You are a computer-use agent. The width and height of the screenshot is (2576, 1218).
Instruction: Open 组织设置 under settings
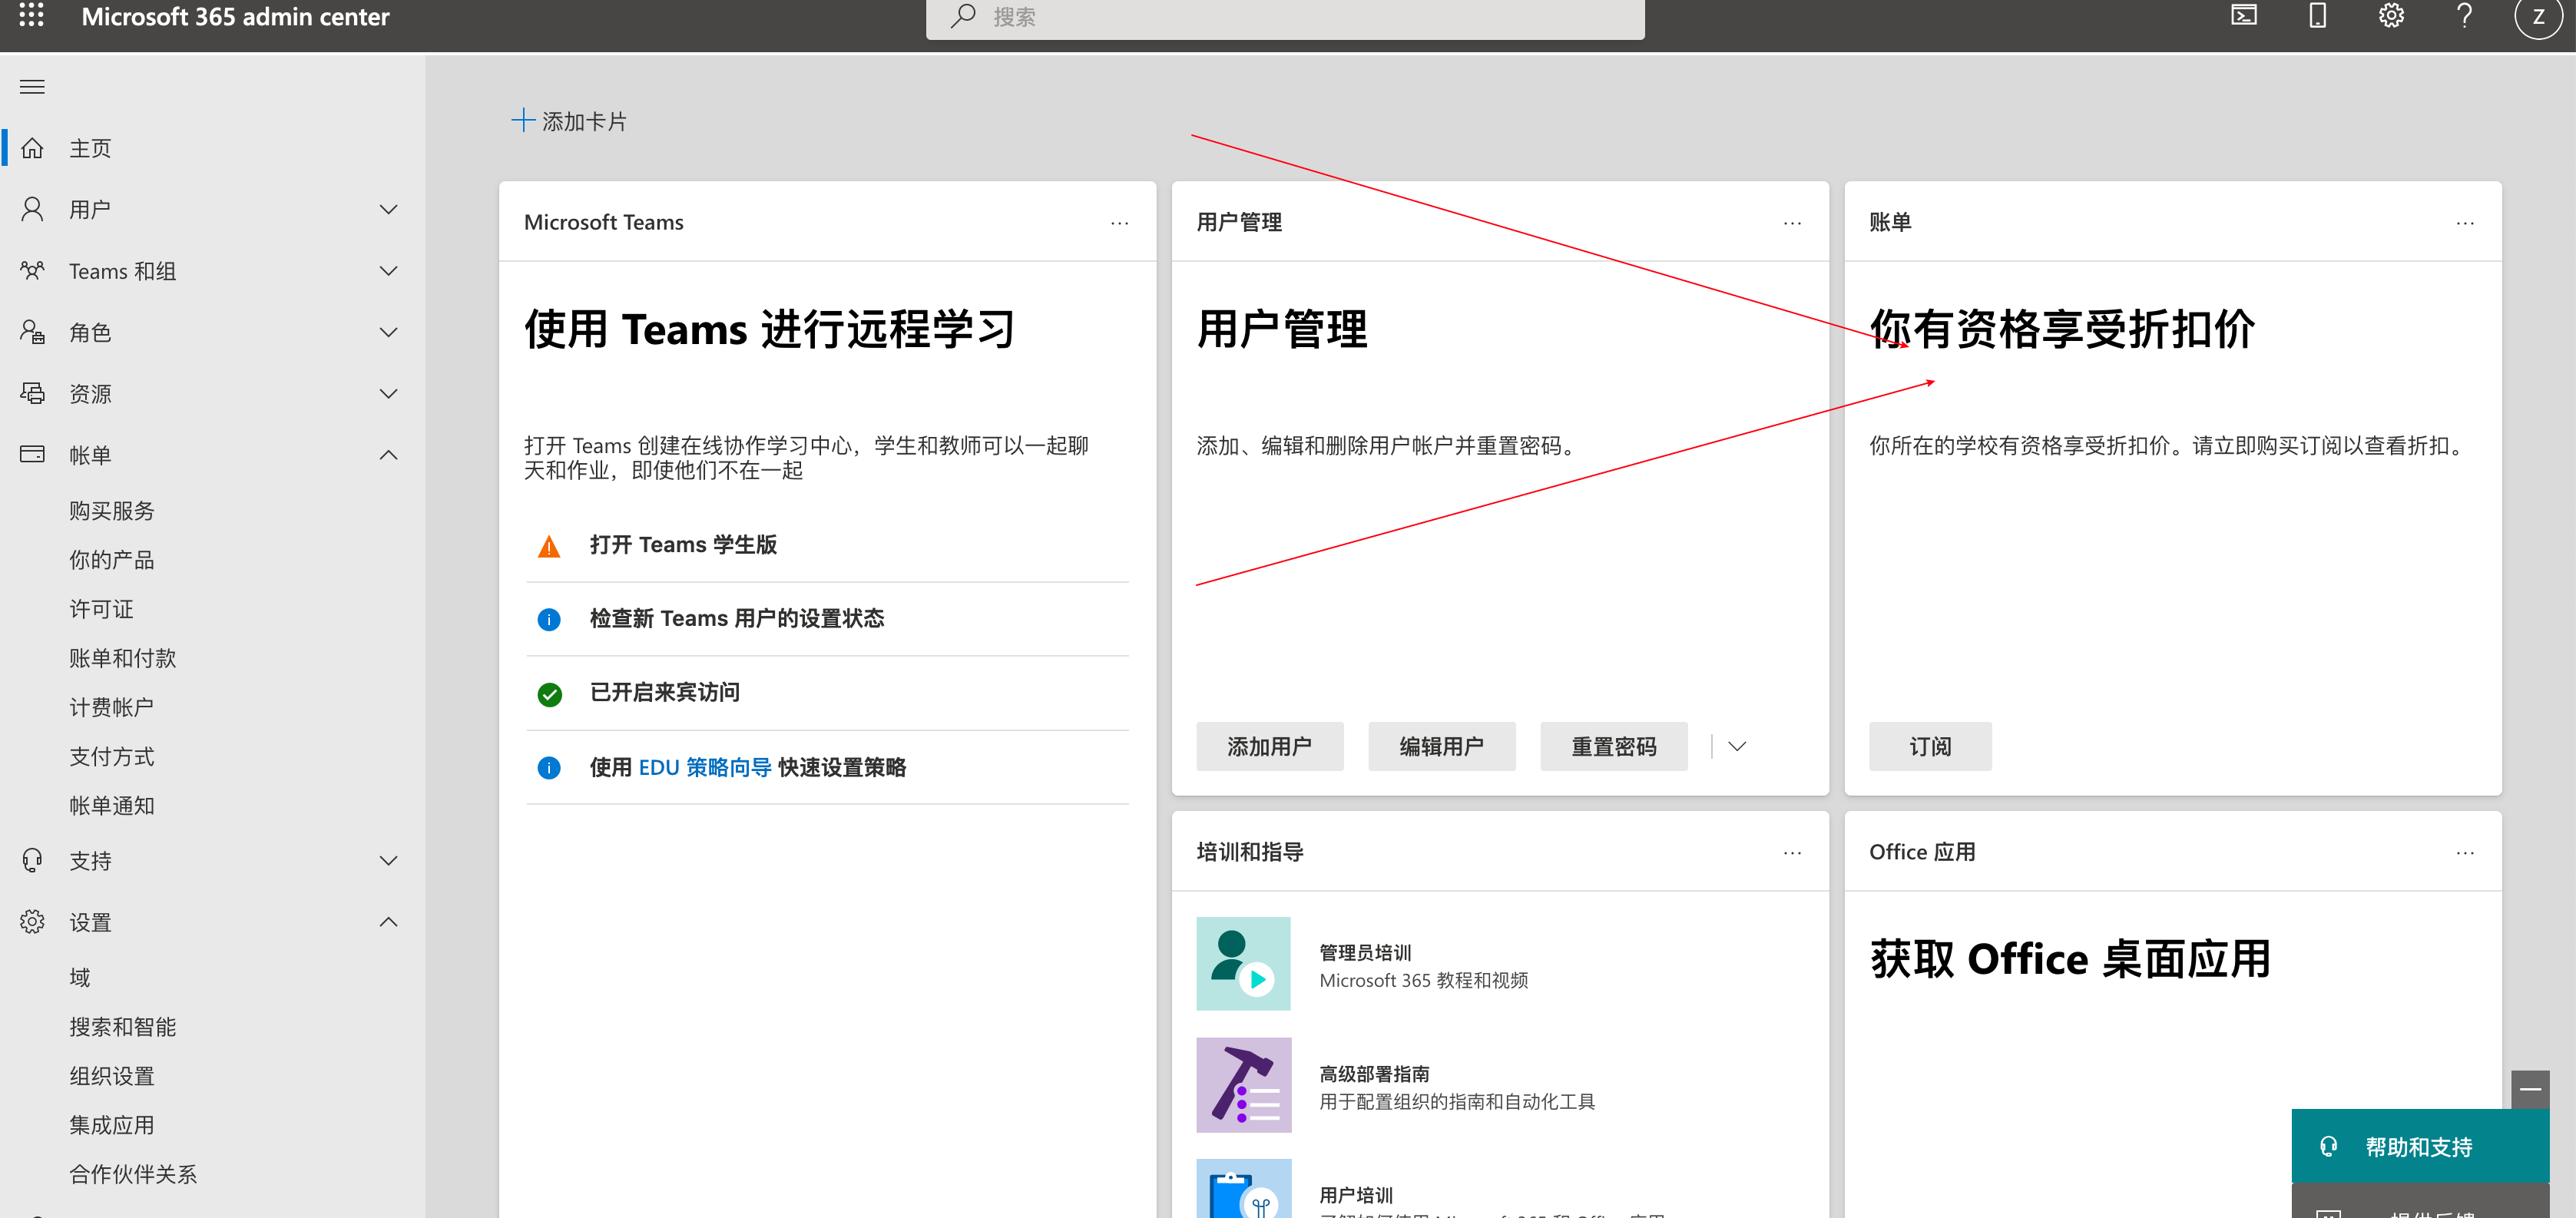[112, 1076]
